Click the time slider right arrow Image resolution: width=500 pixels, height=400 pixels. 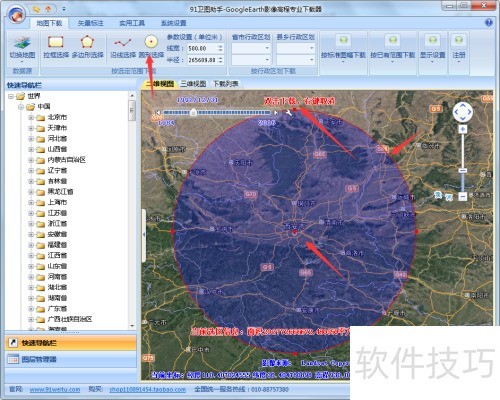click(276, 113)
